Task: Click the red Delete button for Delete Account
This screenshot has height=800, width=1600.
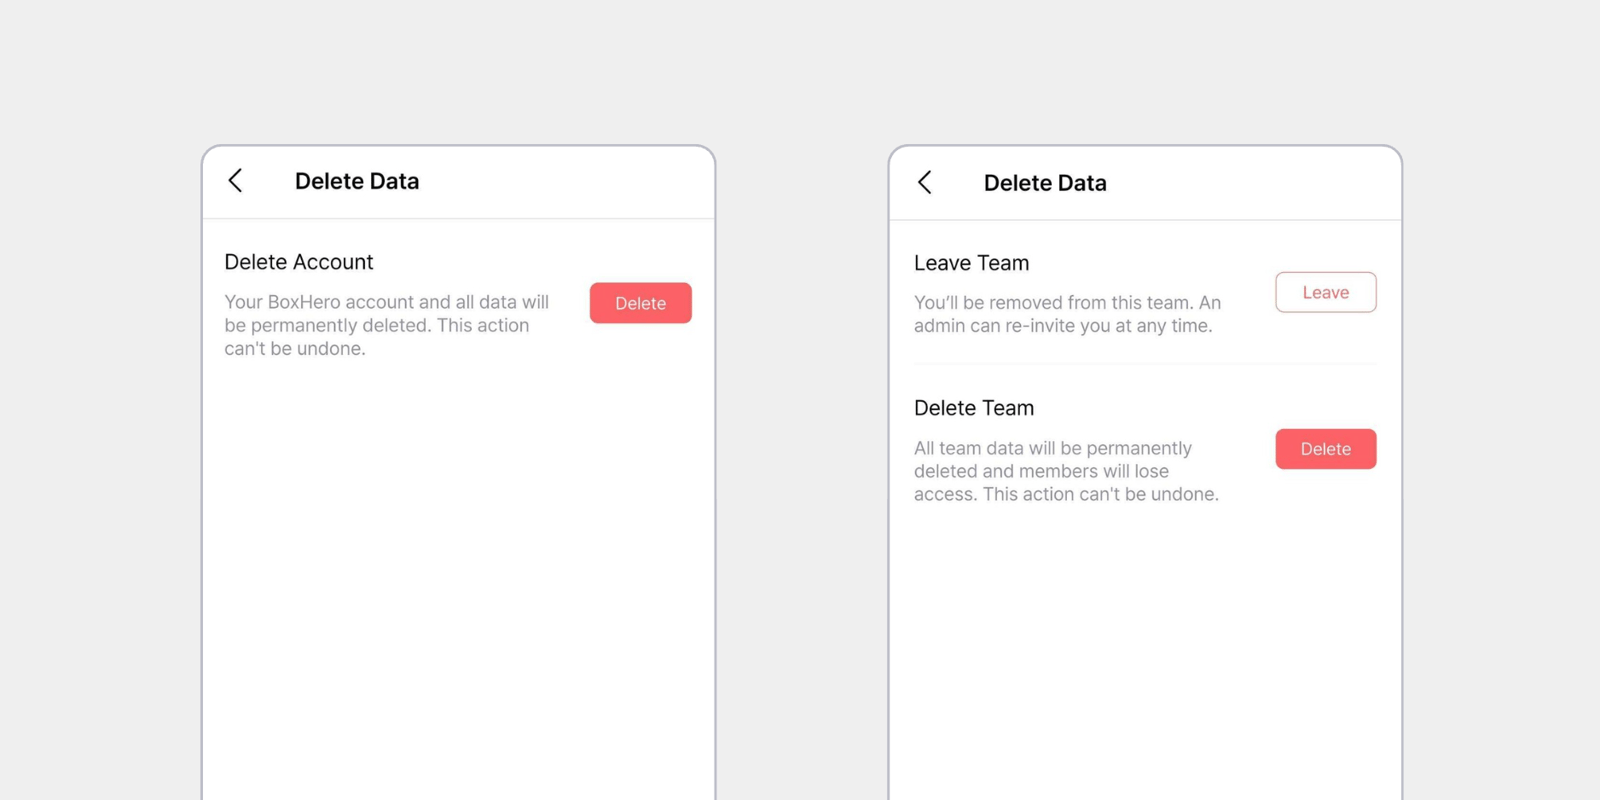Action: coord(640,303)
